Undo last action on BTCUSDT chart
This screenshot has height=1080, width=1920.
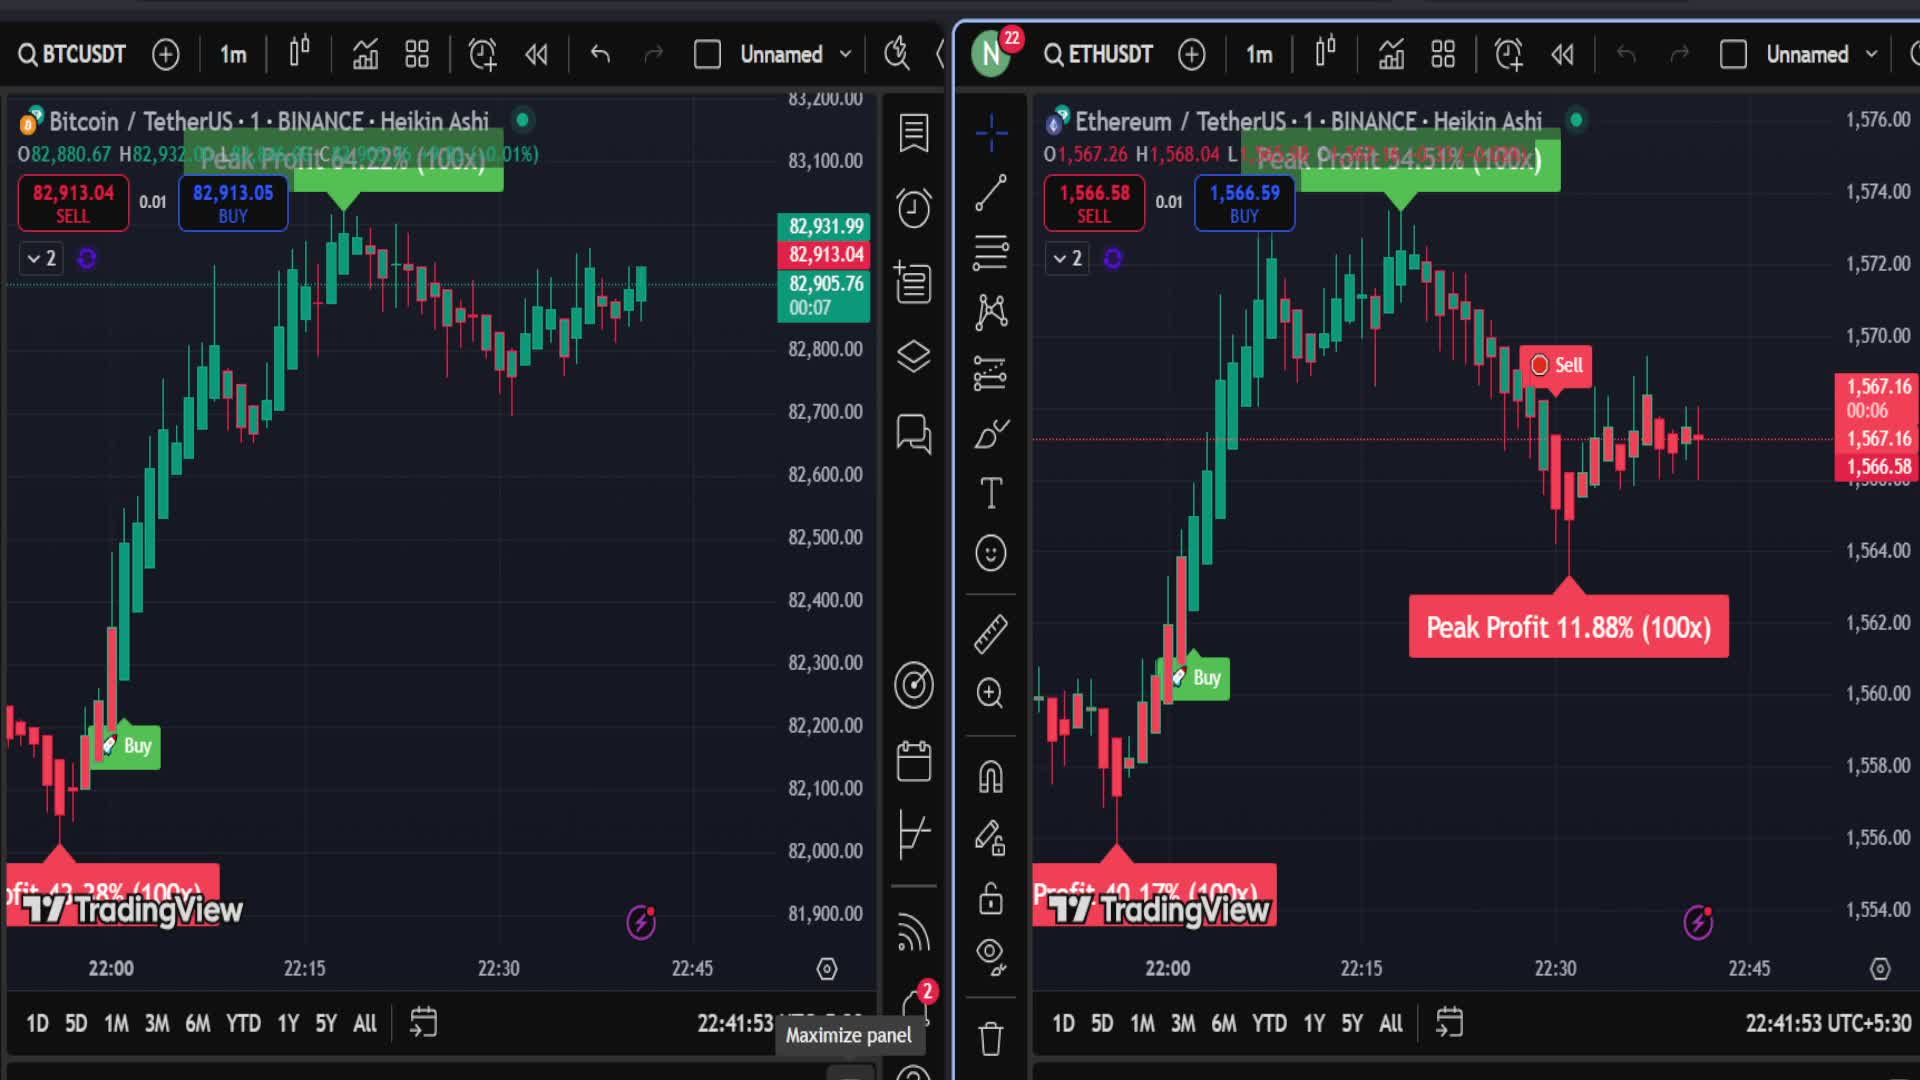(x=600, y=54)
